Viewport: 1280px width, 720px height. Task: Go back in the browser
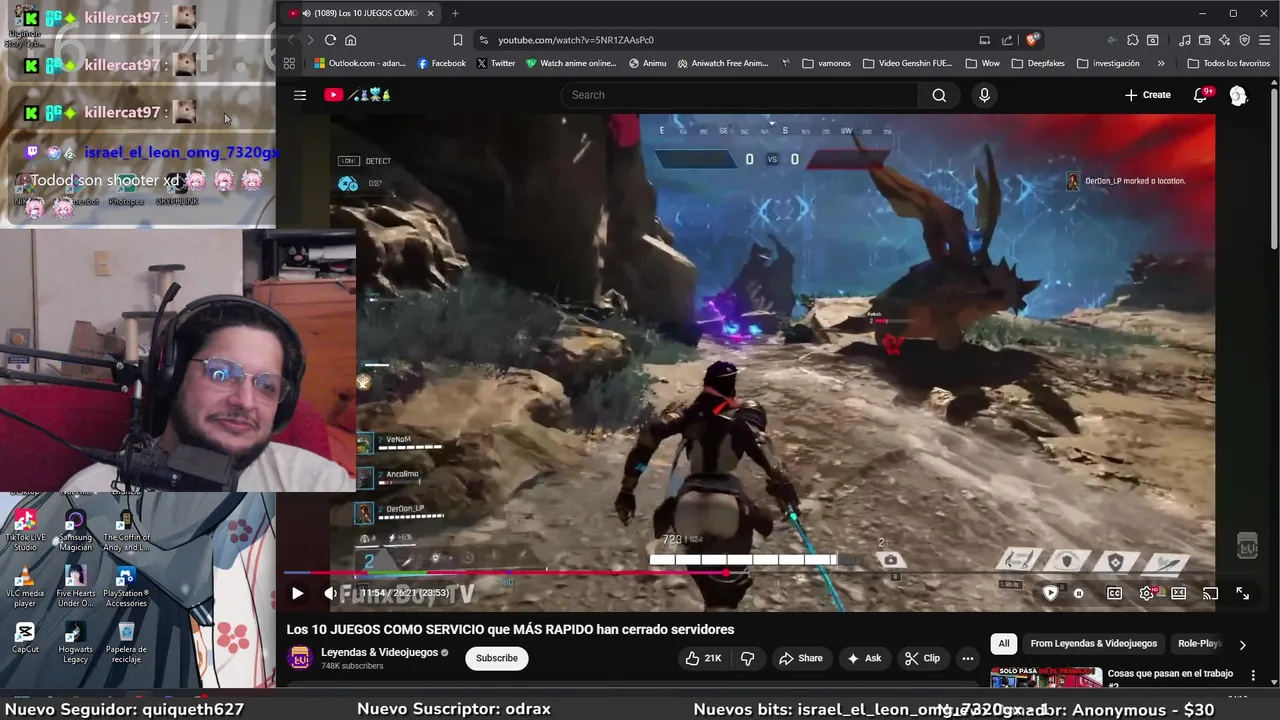(291, 40)
